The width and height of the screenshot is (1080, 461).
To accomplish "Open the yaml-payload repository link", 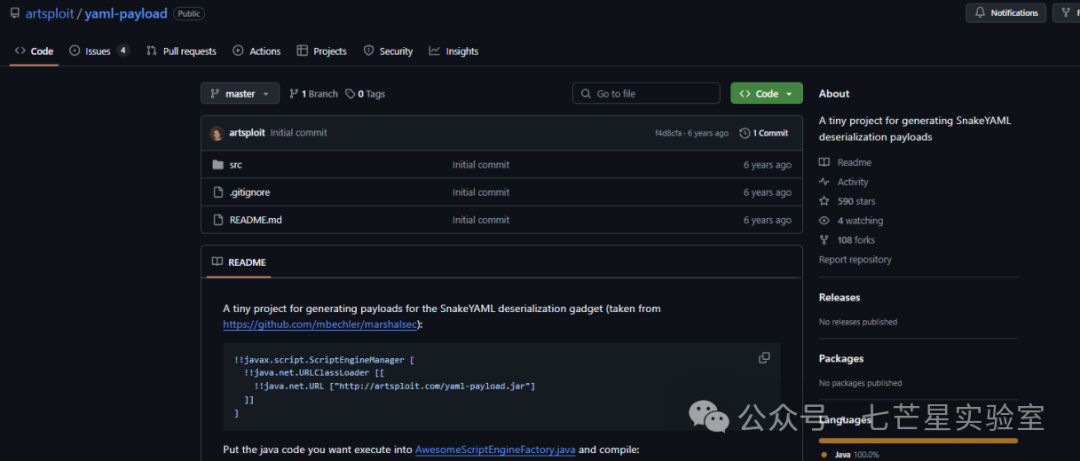I will [126, 14].
